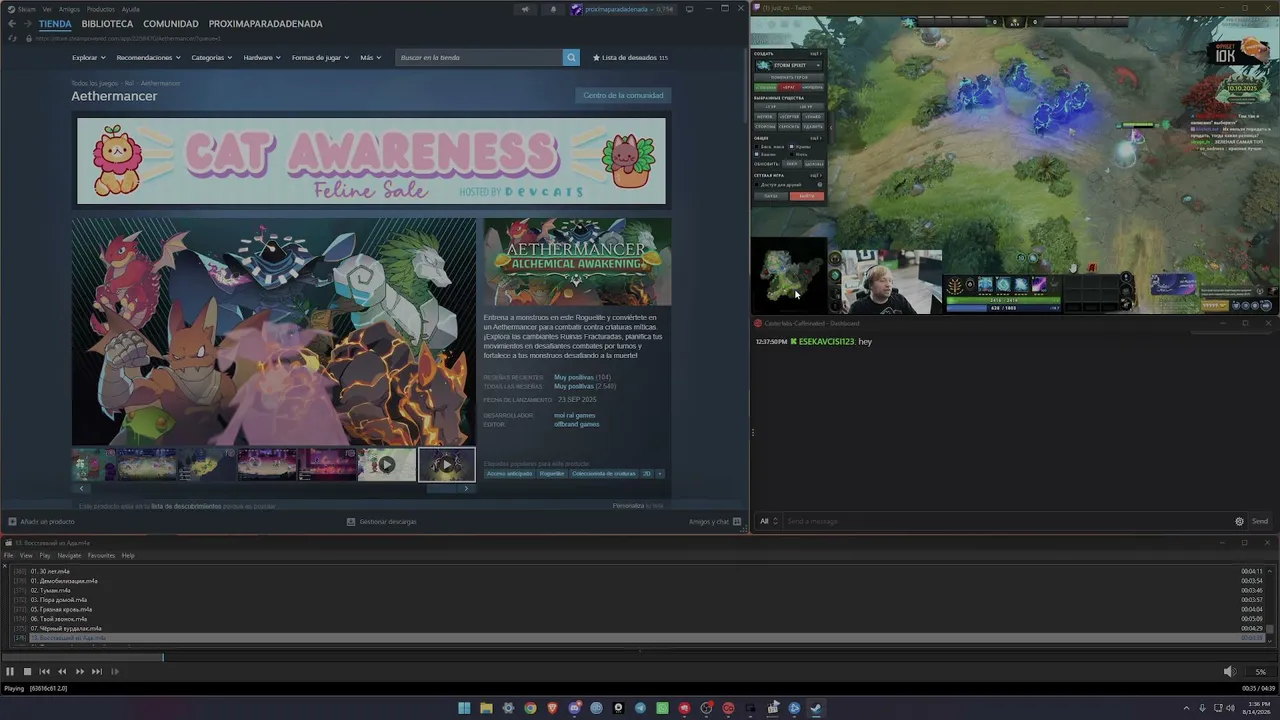Open media player File menu

pyautogui.click(x=8, y=555)
